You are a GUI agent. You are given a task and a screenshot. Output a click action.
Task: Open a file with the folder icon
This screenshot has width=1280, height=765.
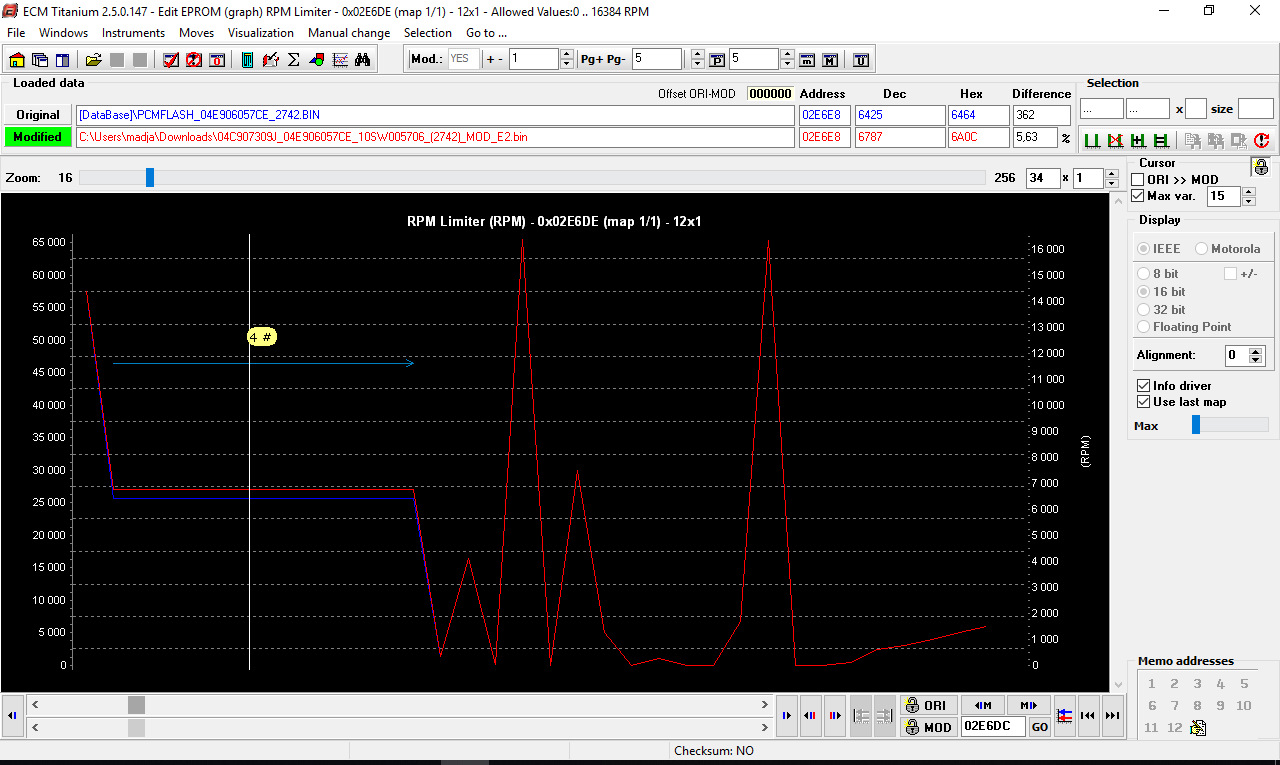[93, 60]
